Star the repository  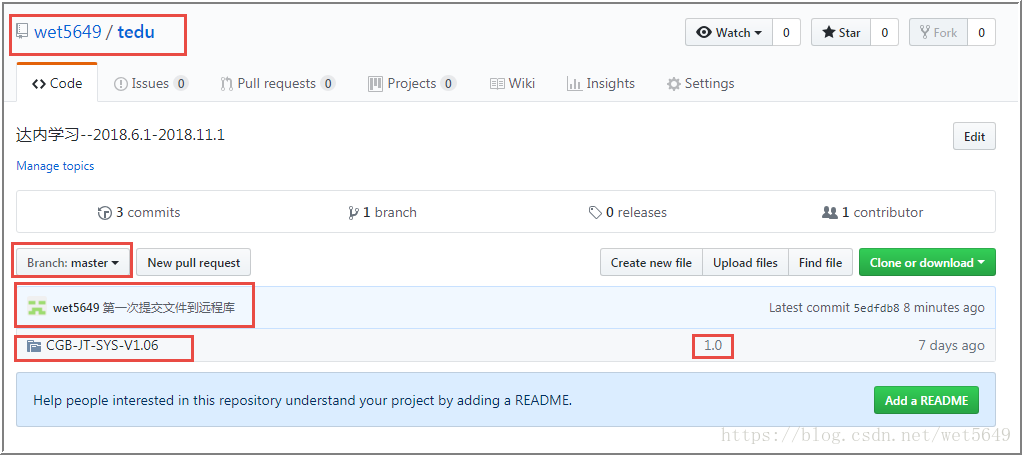tap(841, 33)
